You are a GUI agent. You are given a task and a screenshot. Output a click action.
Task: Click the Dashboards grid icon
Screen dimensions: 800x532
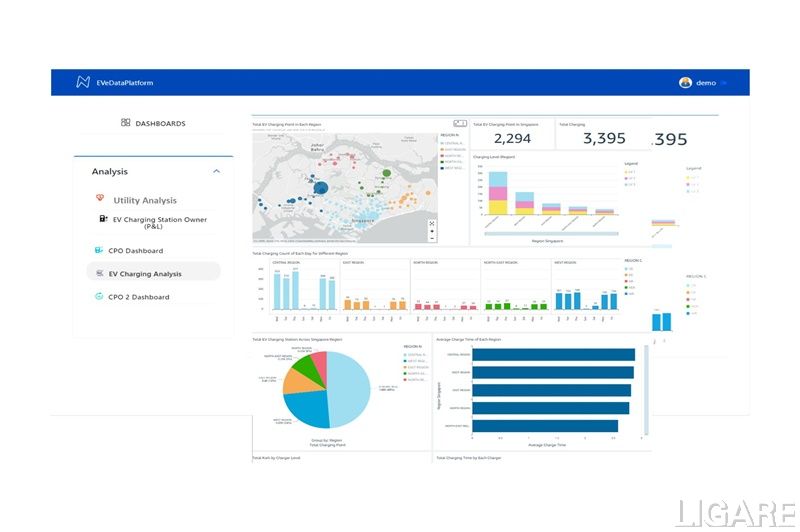pyautogui.click(x=126, y=123)
